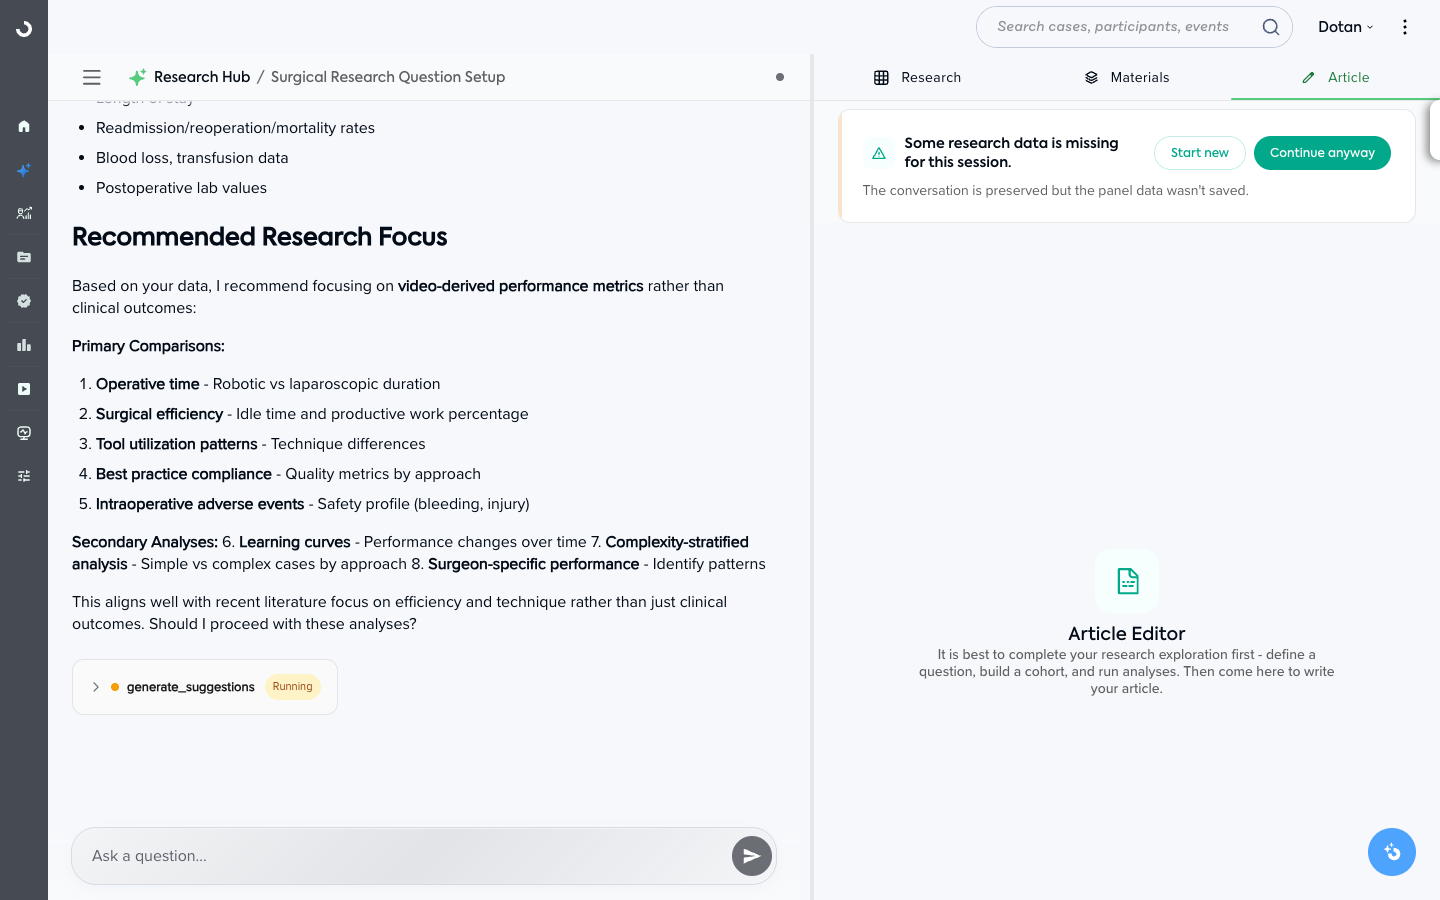
Task: Open the Home page from the sidebar
Action: tap(24, 126)
